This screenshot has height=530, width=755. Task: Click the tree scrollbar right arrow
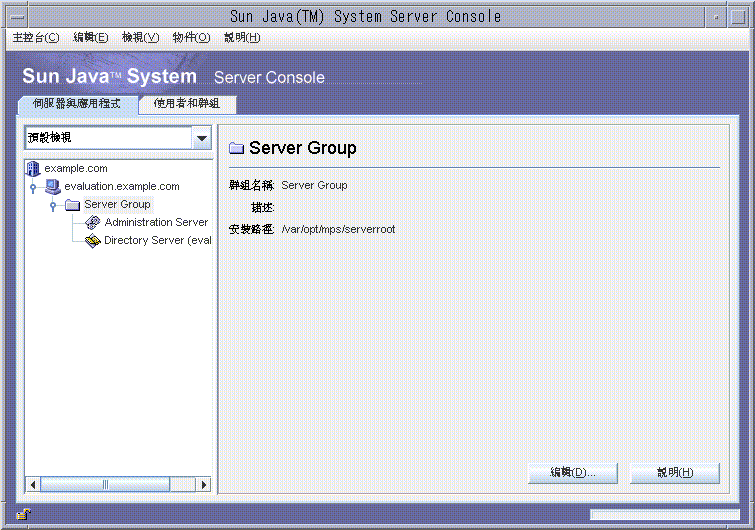204,484
